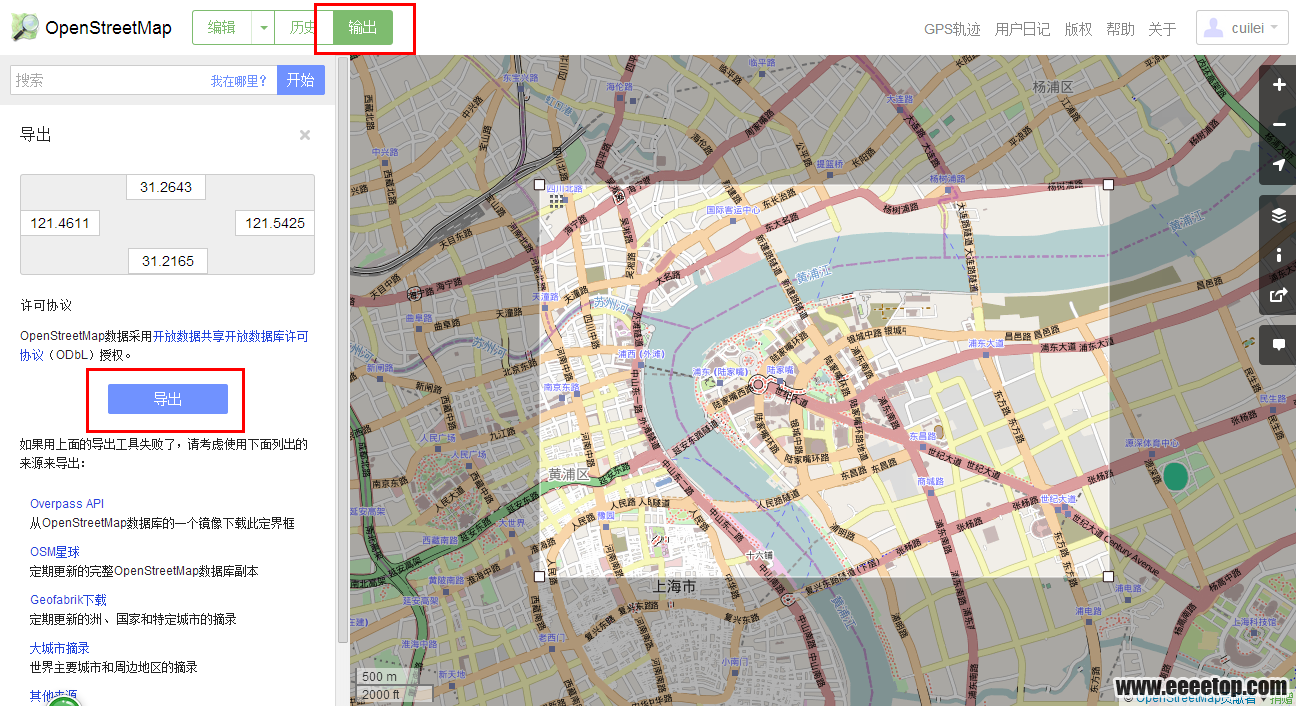Select the east longitude field 121.5425
Screen dimensions: 1296x706
click(x=275, y=223)
